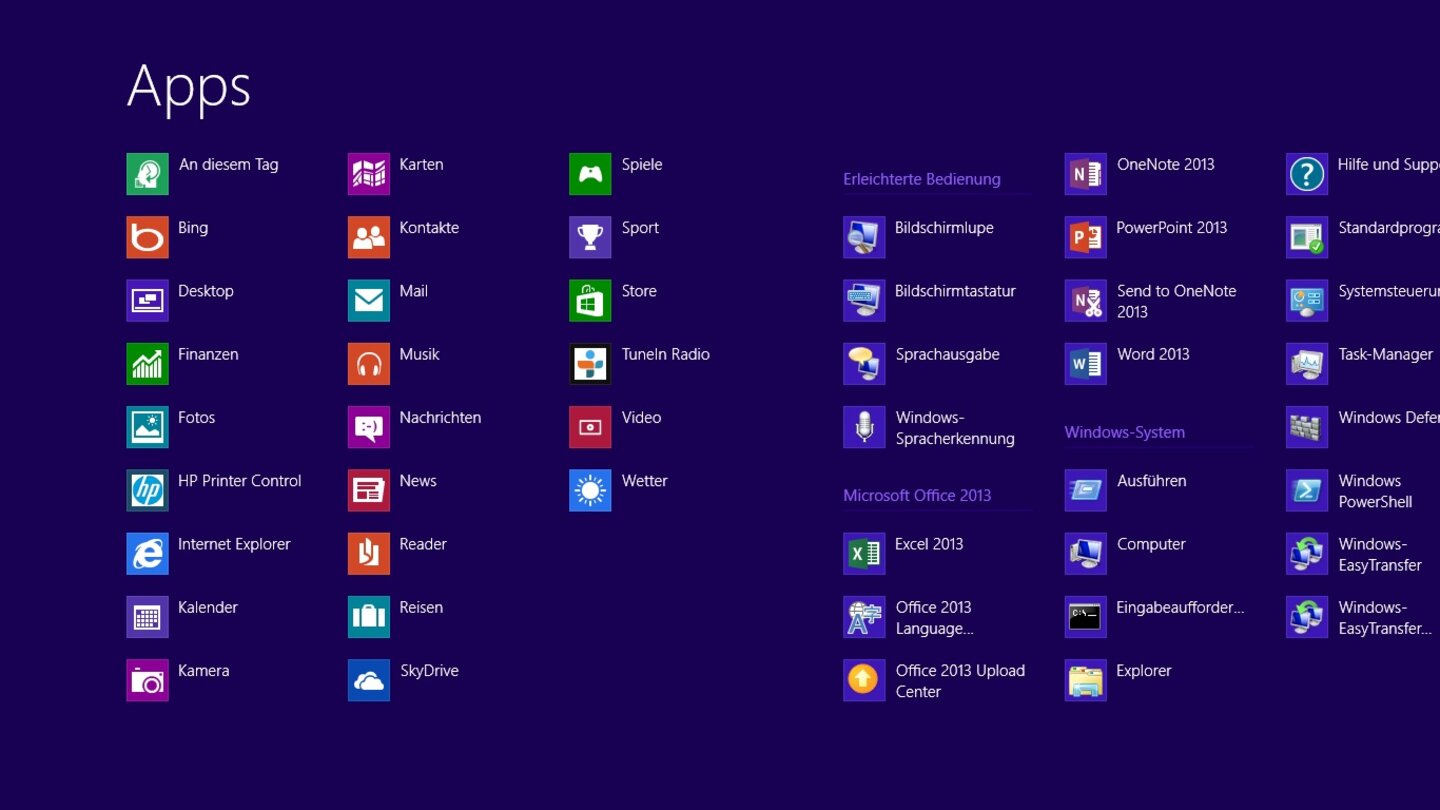Open the PowerPoint 2013 icon
Screen dimensions: 1440x810
click(x=1086, y=237)
